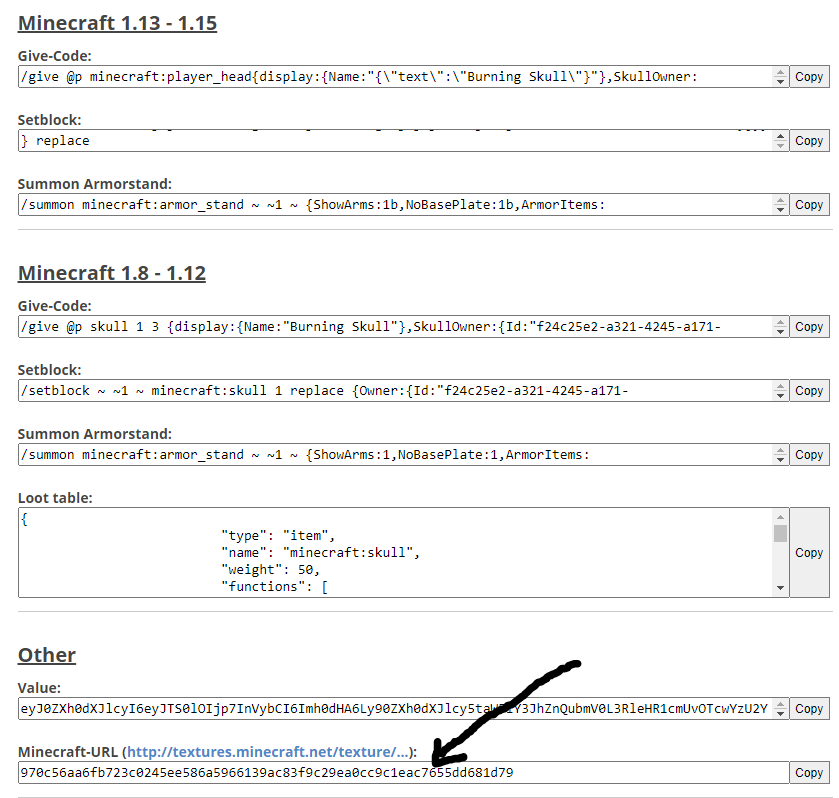Copy the Minecraft-URL hash
839x798 pixels.
[x=808, y=773]
